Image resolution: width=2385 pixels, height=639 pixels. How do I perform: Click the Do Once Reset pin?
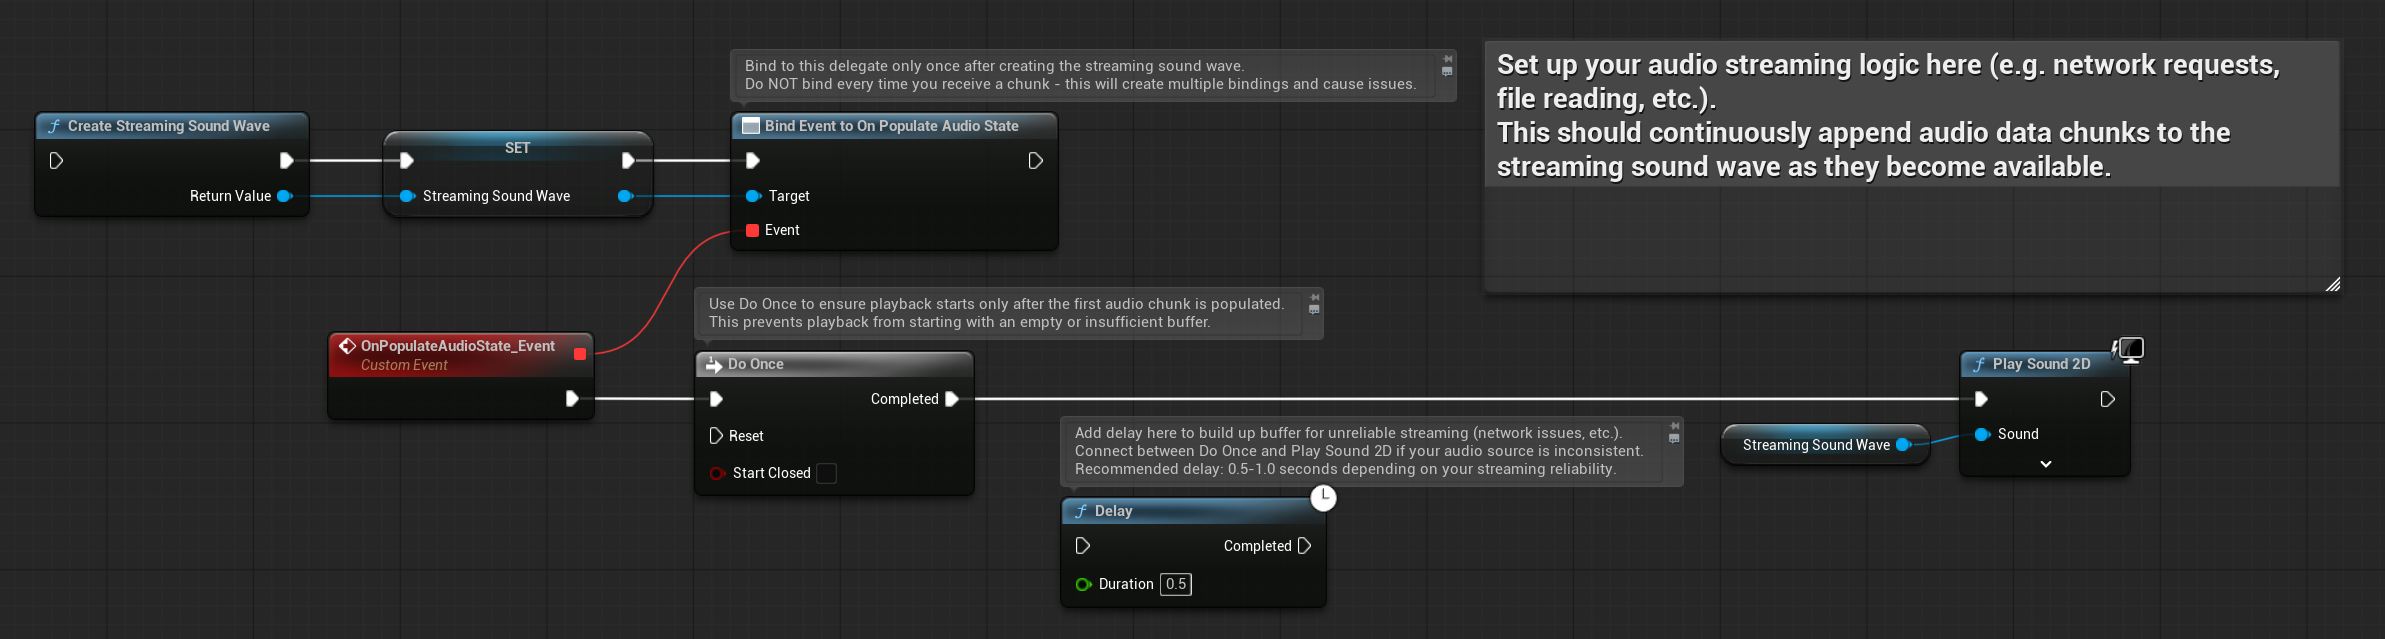(x=716, y=436)
